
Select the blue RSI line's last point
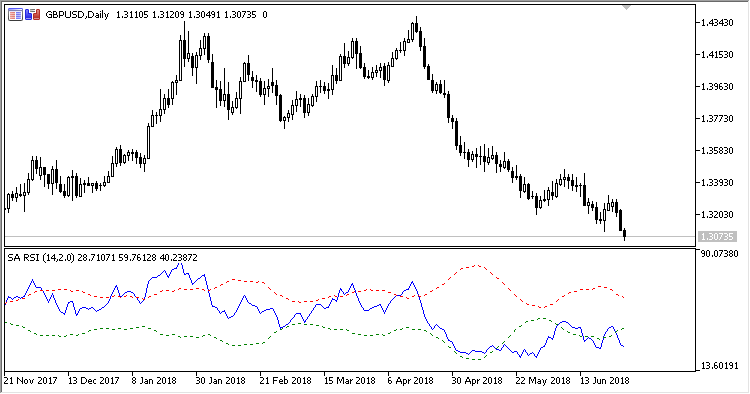point(623,346)
